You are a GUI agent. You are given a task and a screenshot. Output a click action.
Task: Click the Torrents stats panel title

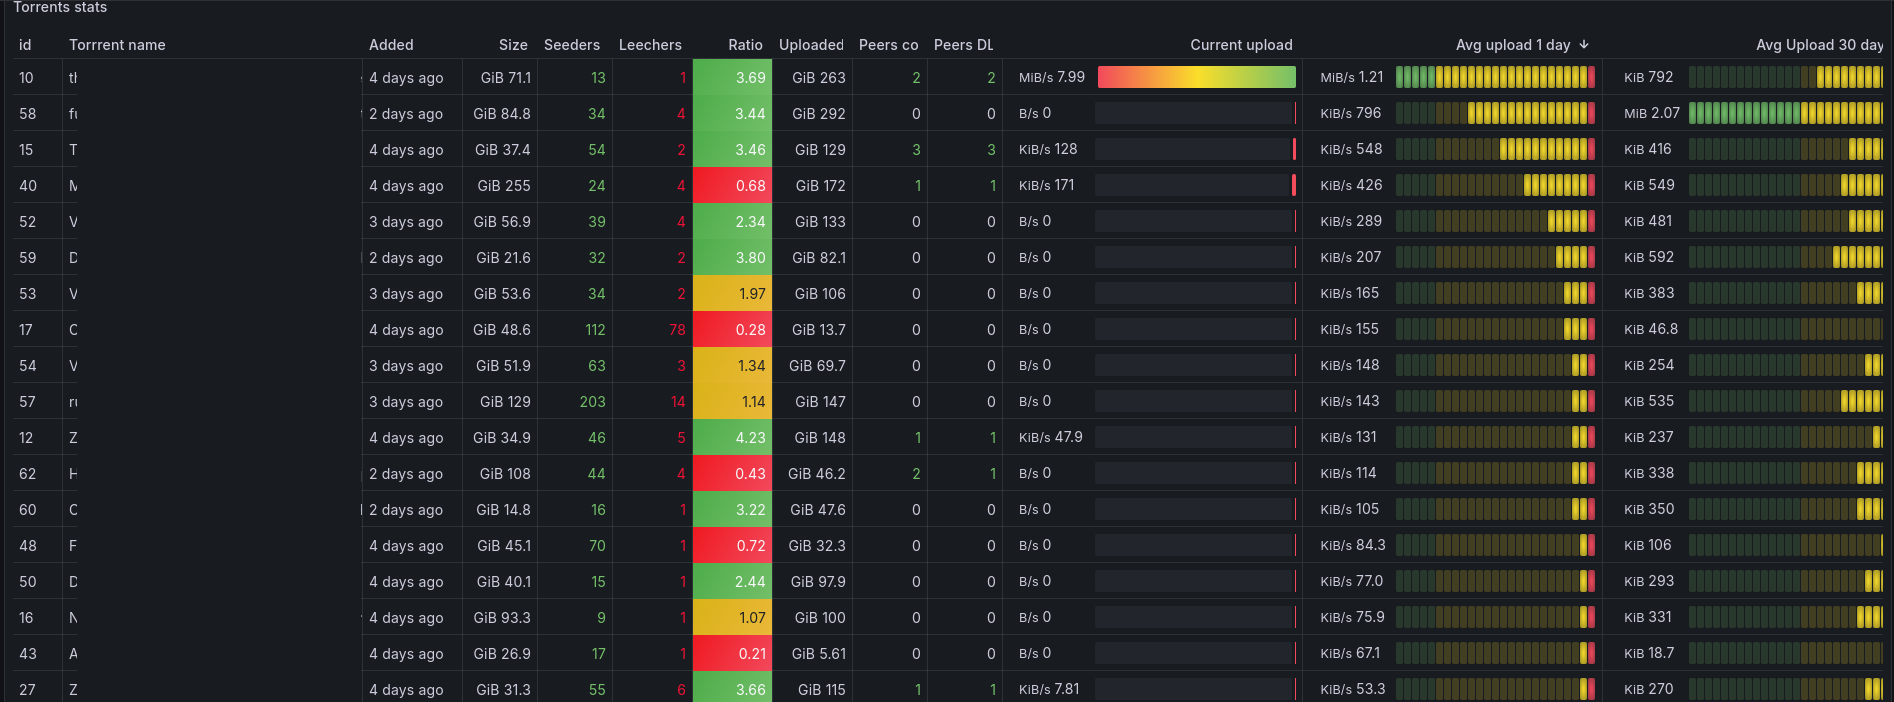pyautogui.click(x=60, y=7)
